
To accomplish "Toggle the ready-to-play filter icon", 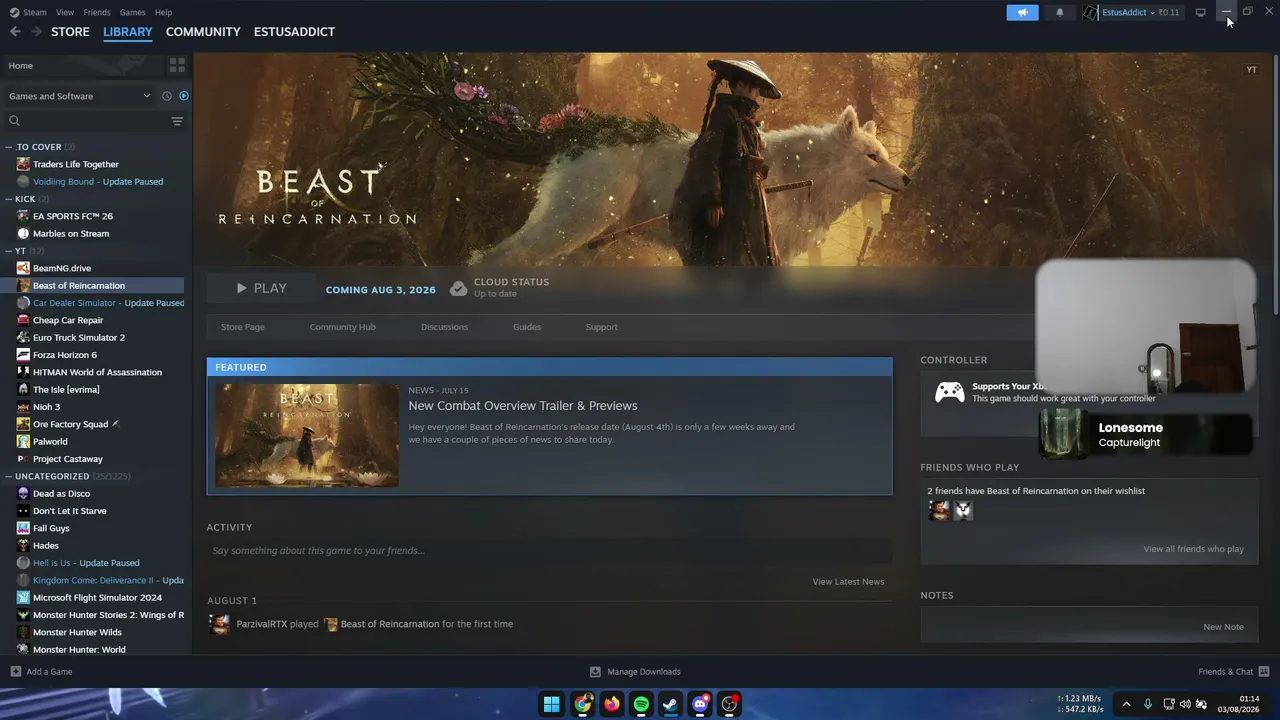I will click(183, 96).
